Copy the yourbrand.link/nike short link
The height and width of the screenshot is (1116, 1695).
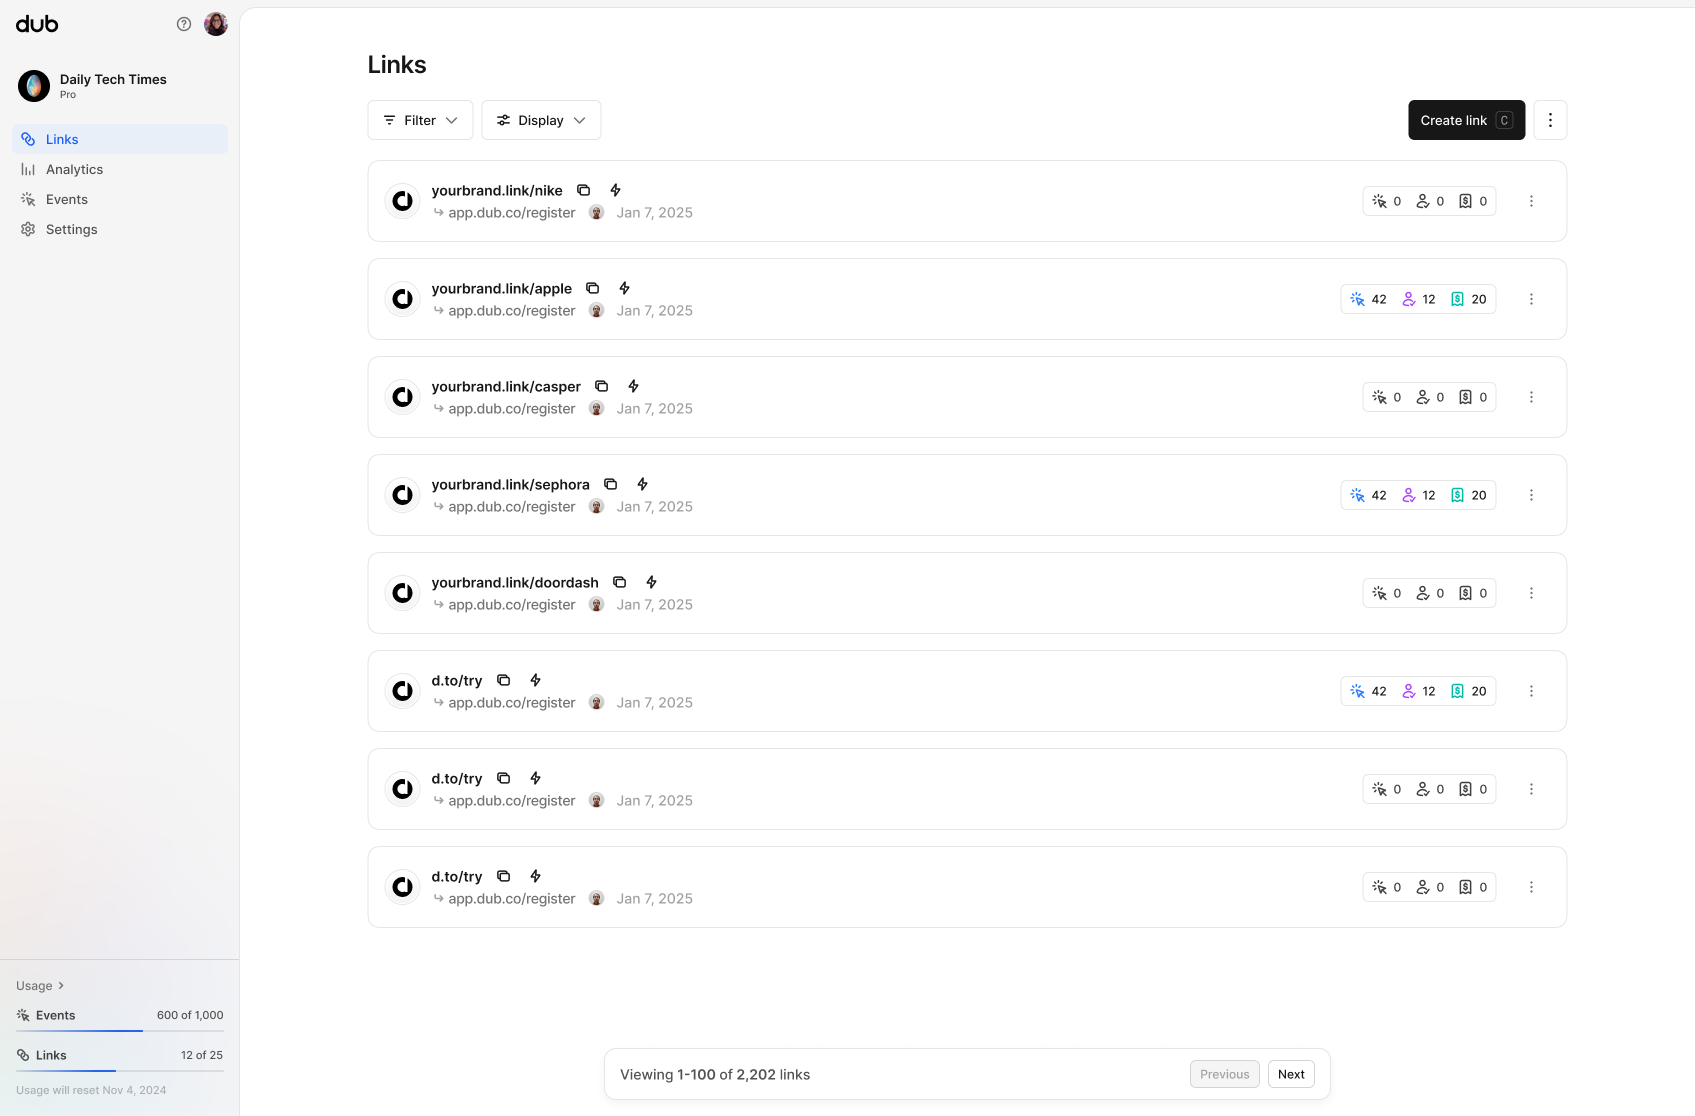click(x=584, y=189)
